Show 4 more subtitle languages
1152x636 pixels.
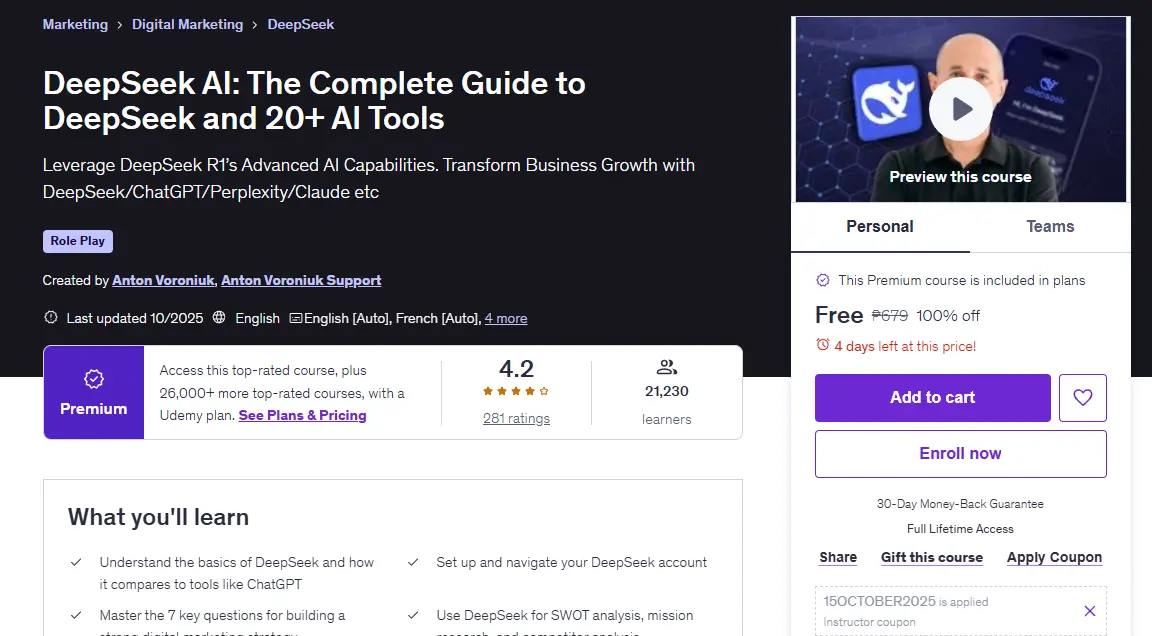click(x=505, y=318)
